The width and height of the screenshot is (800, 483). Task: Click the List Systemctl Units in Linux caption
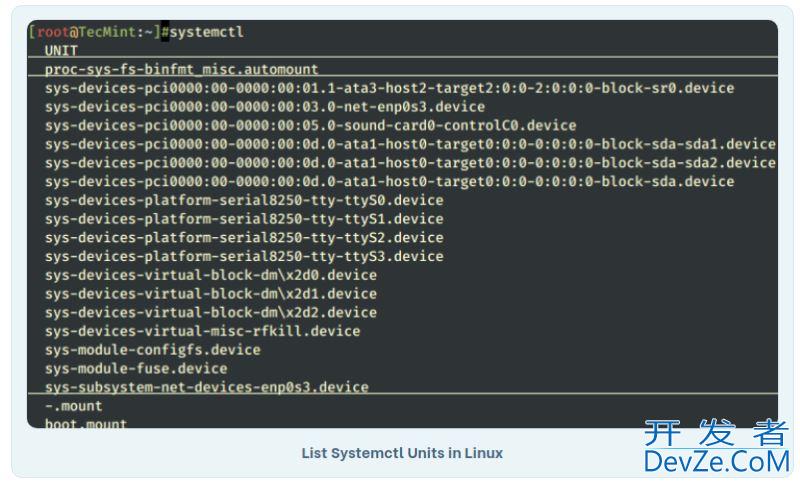[402, 453]
